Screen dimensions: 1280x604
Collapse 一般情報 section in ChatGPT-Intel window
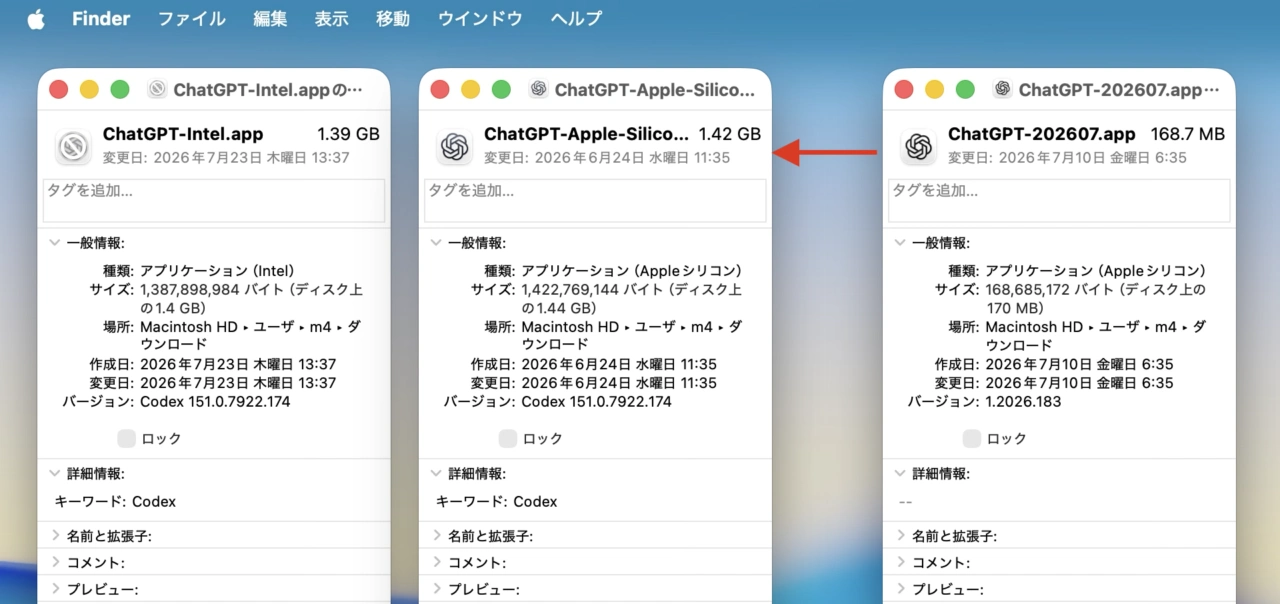(x=55, y=243)
